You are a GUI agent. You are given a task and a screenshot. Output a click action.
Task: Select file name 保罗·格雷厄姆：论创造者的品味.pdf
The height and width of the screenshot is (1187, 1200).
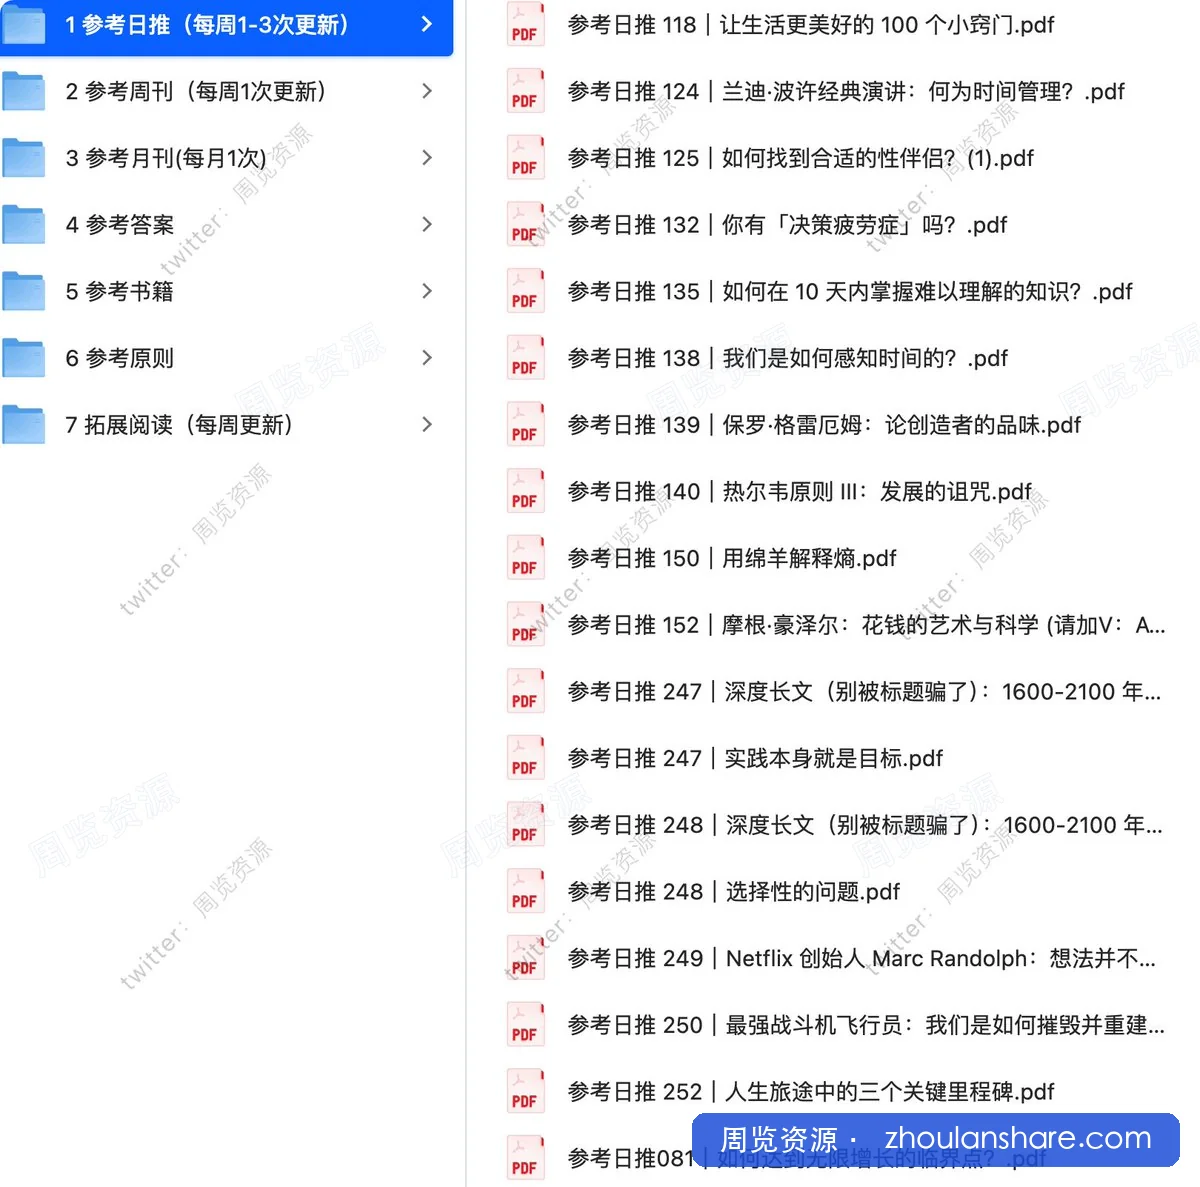tap(902, 425)
